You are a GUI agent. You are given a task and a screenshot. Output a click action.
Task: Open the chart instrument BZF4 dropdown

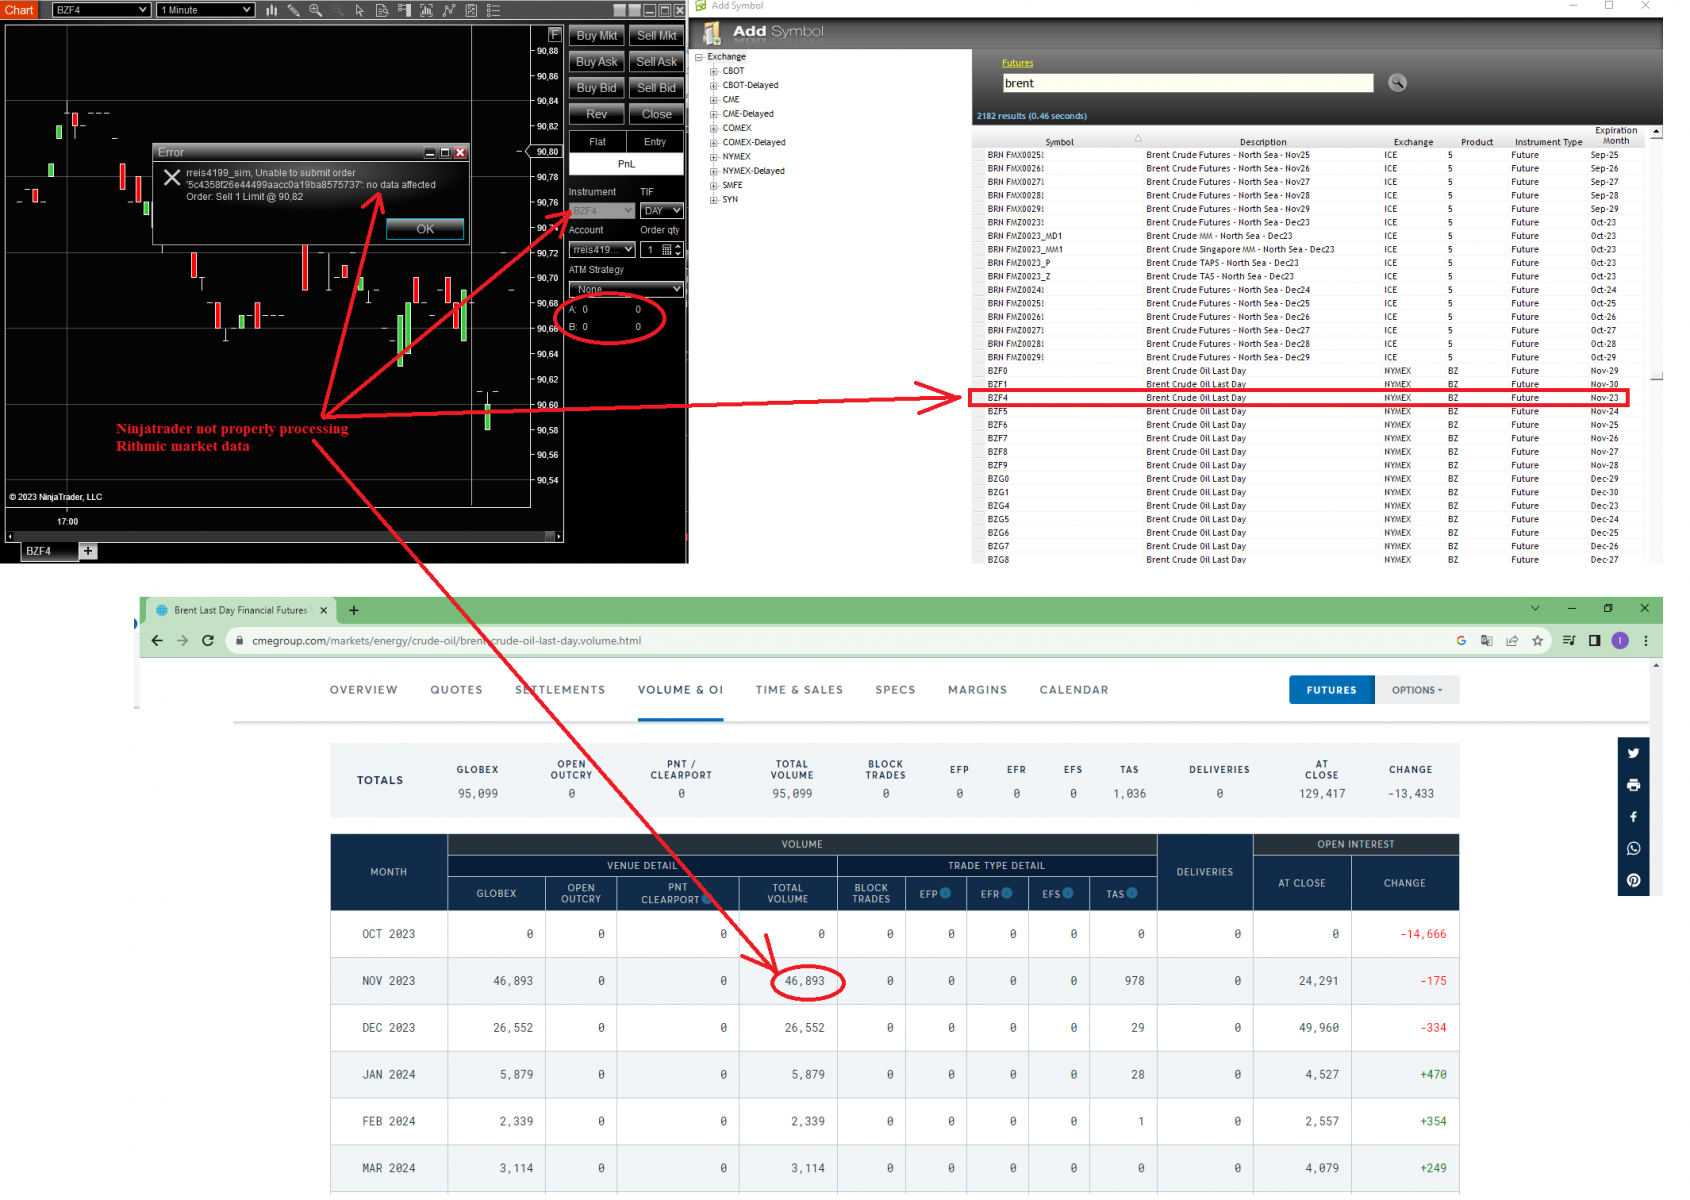(101, 10)
